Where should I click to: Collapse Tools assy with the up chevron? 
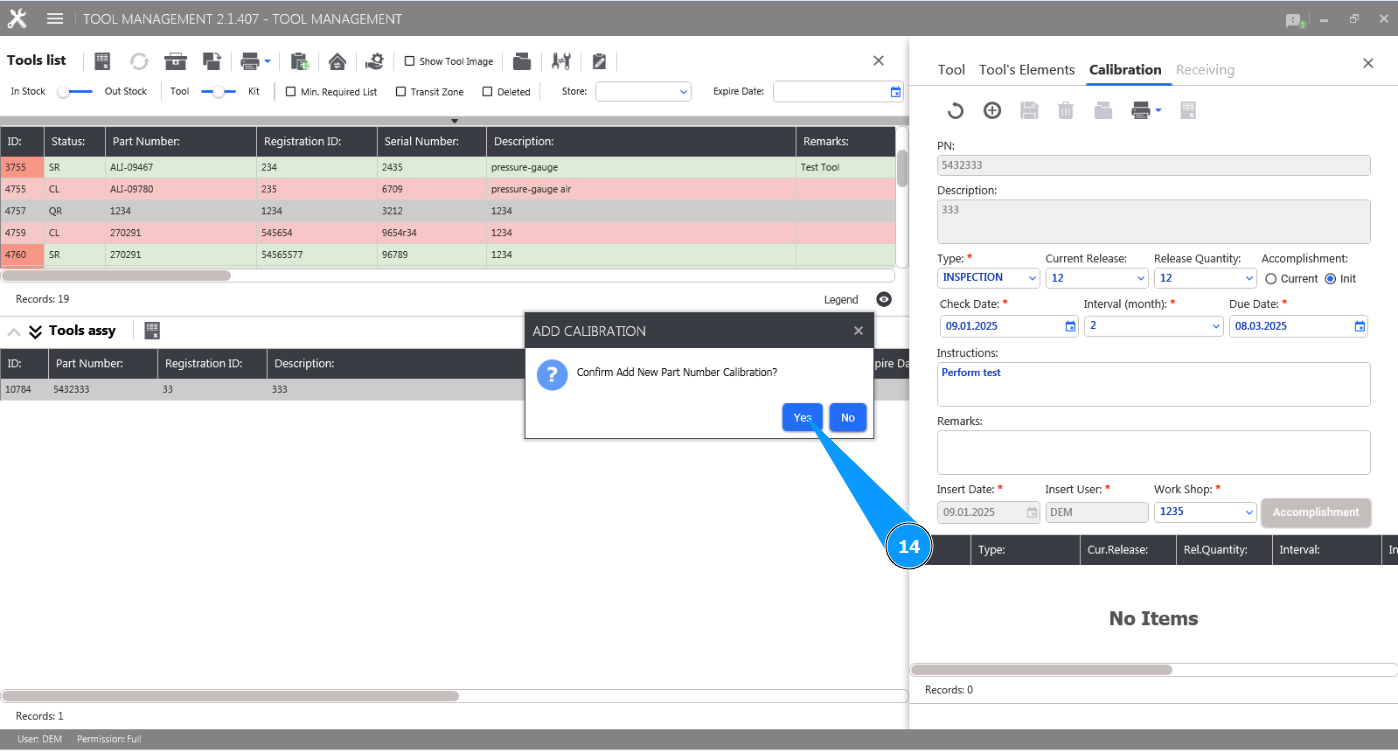(14, 331)
